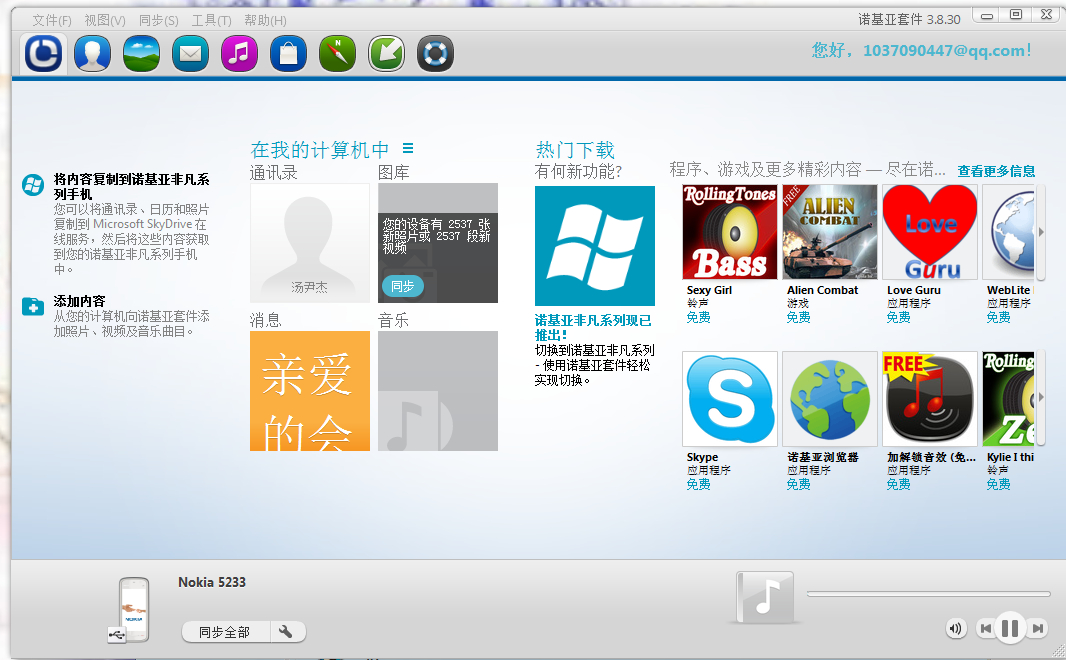This screenshot has height=660, width=1066.
Task: Open the Messages envelope icon
Action: 190,53
